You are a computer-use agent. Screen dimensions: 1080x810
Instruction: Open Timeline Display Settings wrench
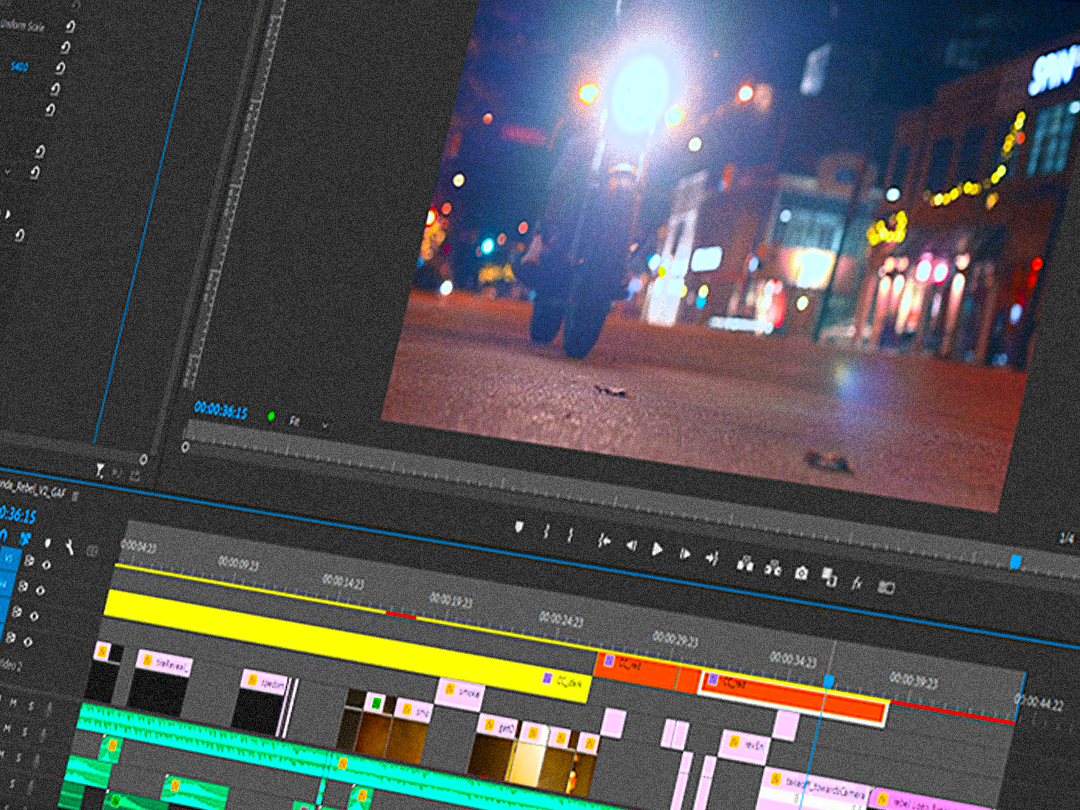[70, 547]
